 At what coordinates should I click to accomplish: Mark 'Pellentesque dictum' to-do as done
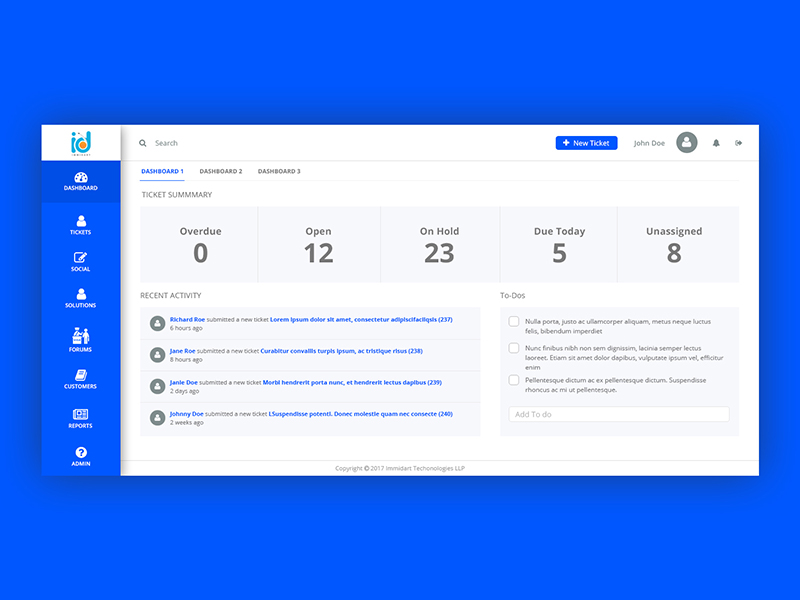514,380
